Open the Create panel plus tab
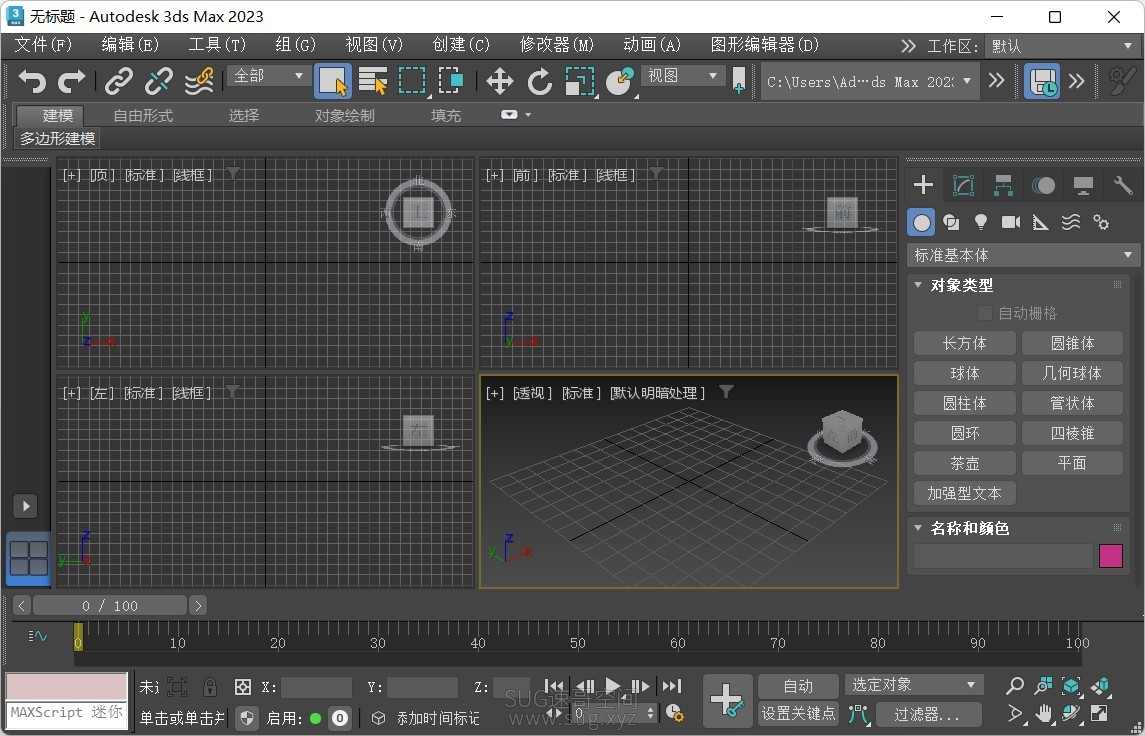 tap(923, 185)
